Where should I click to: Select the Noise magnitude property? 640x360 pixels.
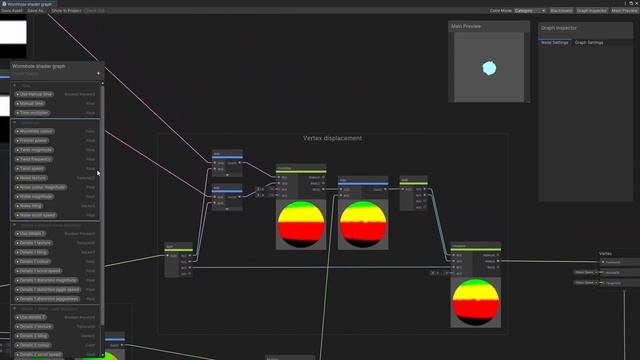34,197
